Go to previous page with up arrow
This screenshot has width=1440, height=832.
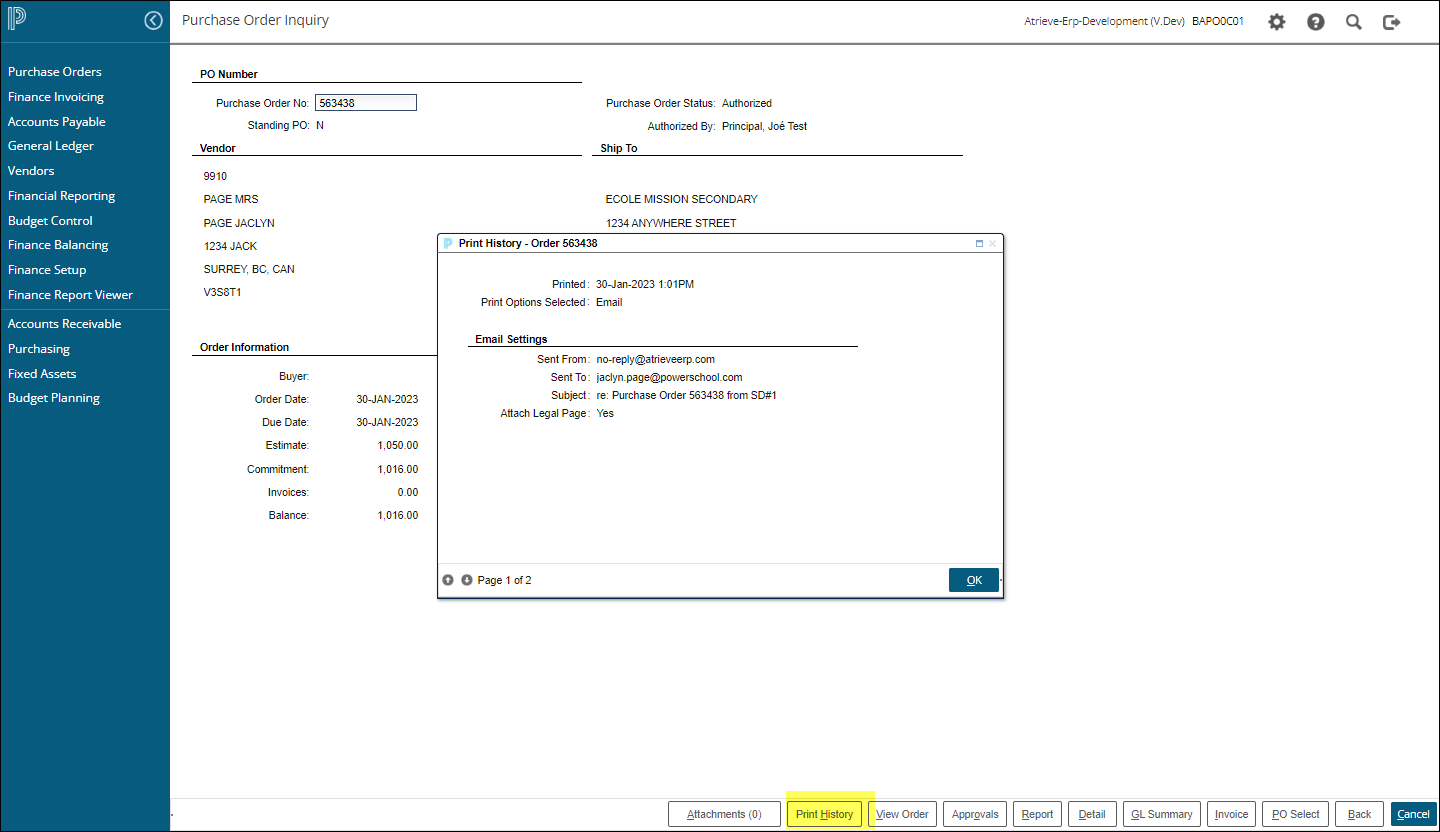[448, 580]
